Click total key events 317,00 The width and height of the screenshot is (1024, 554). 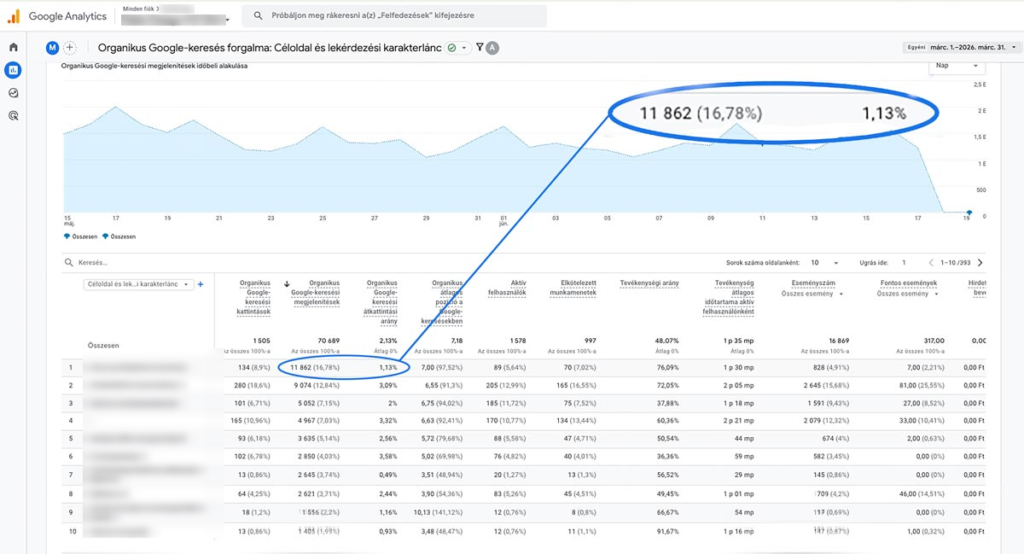(934, 340)
